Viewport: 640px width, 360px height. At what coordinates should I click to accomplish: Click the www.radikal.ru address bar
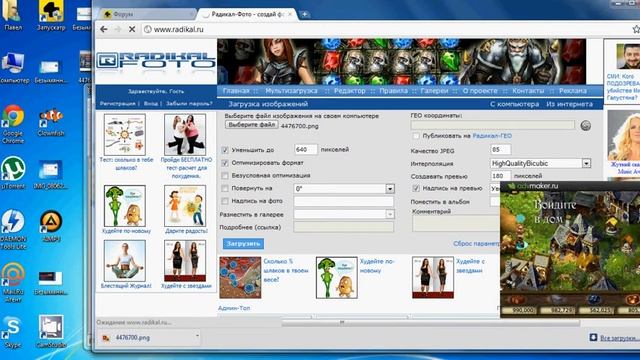(384, 29)
